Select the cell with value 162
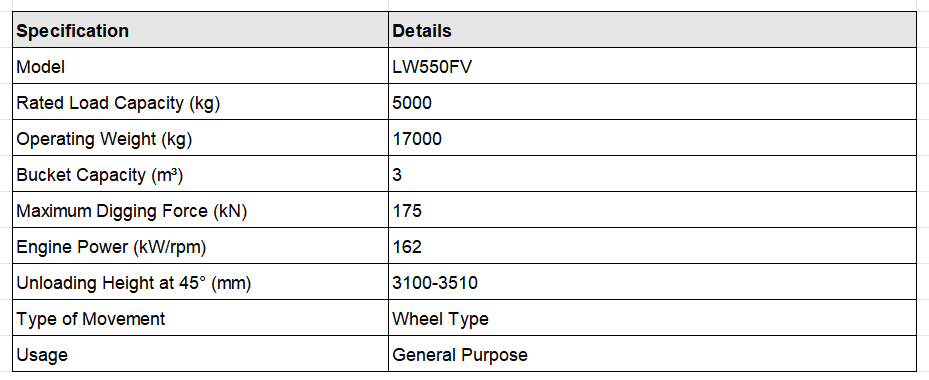The image size is (929, 380). tap(652, 246)
